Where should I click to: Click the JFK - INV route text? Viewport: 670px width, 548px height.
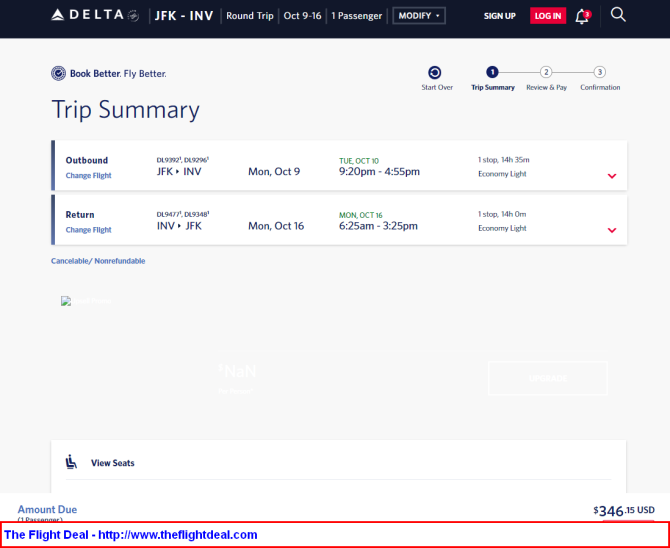[184, 16]
